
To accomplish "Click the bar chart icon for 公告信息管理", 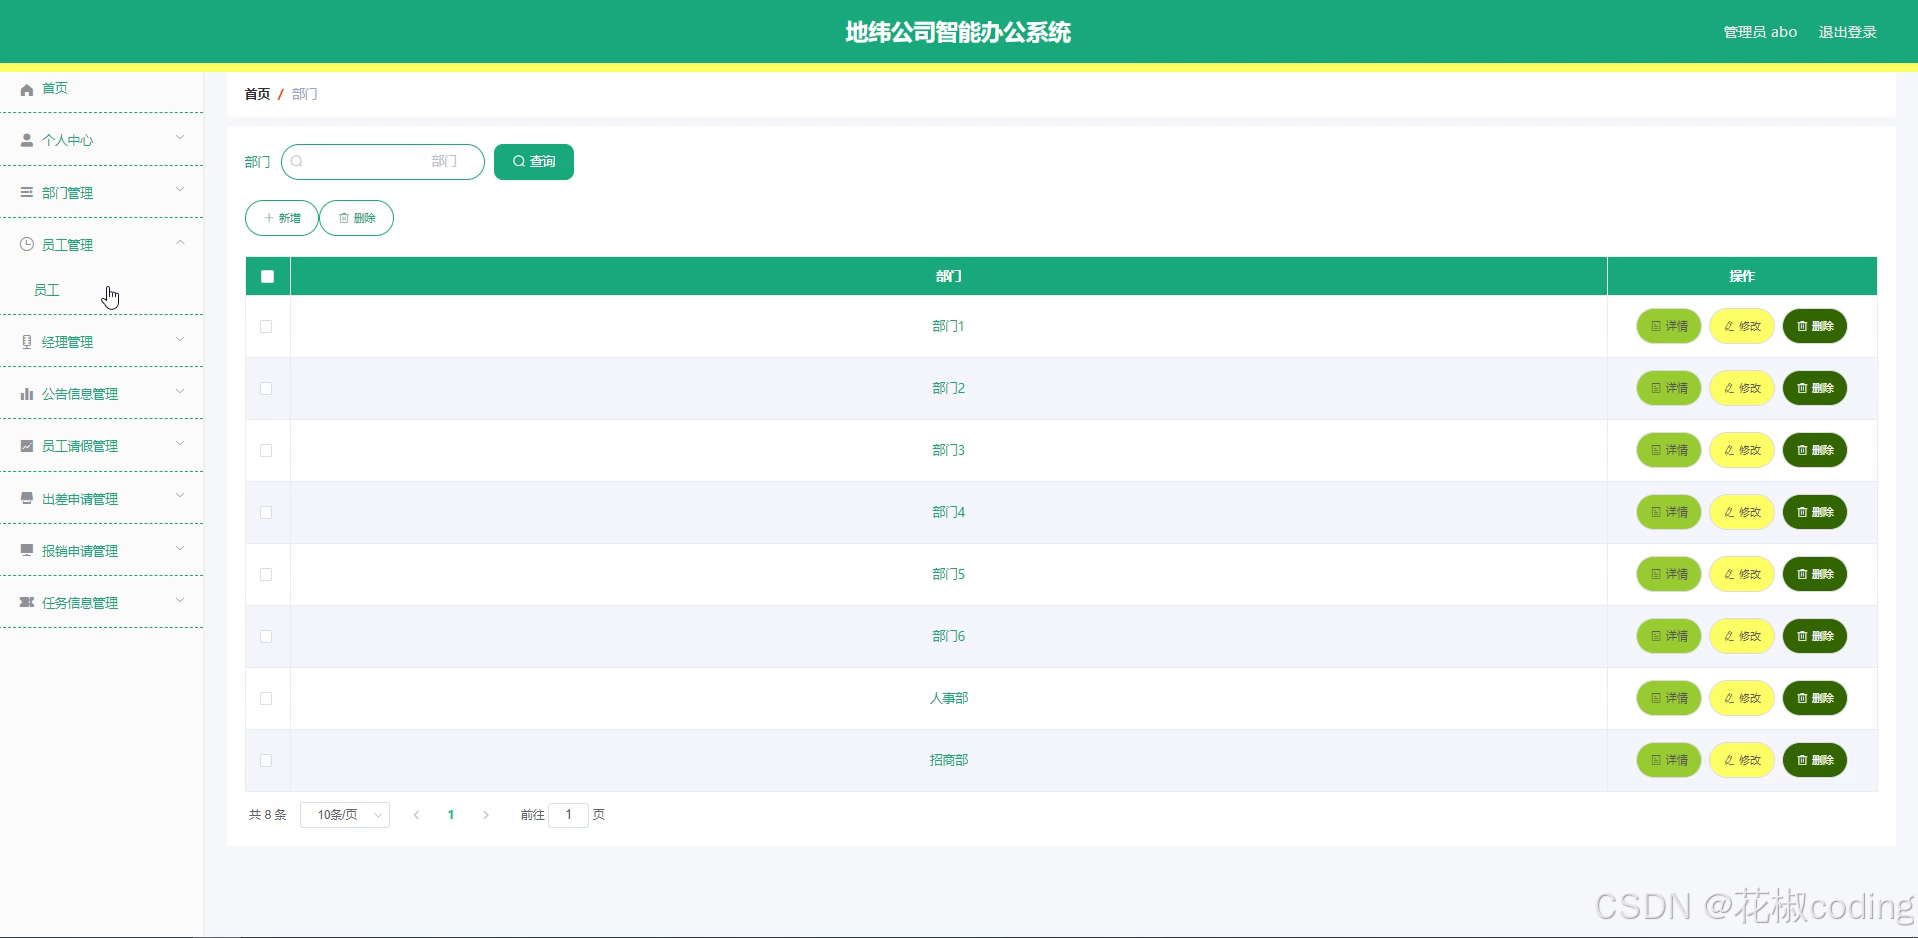I will (x=27, y=394).
